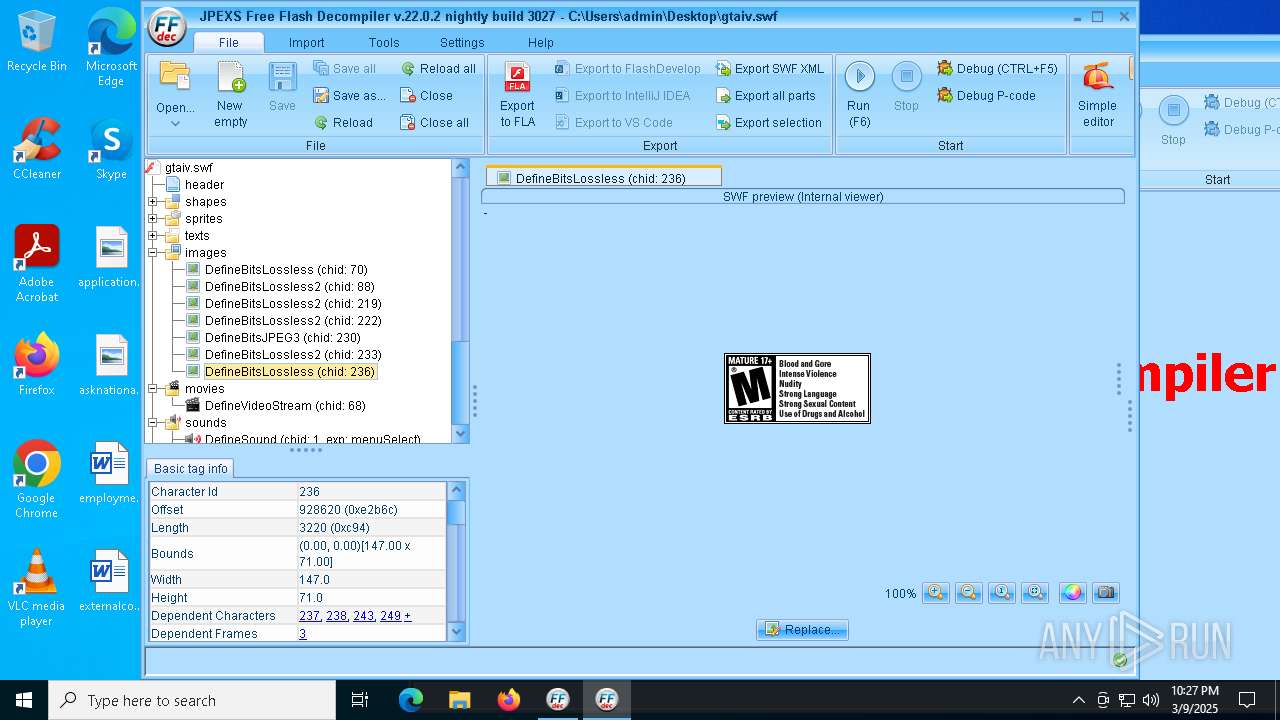1280x720 pixels.
Task: Select DefineBitsLossless2 (chid: 222)
Action: [293, 321]
